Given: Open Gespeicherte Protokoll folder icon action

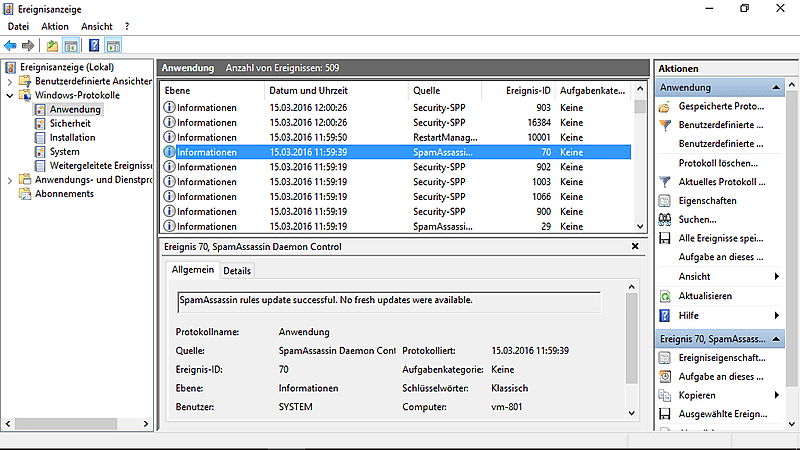Looking at the screenshot, I should (x=666, y=107).
